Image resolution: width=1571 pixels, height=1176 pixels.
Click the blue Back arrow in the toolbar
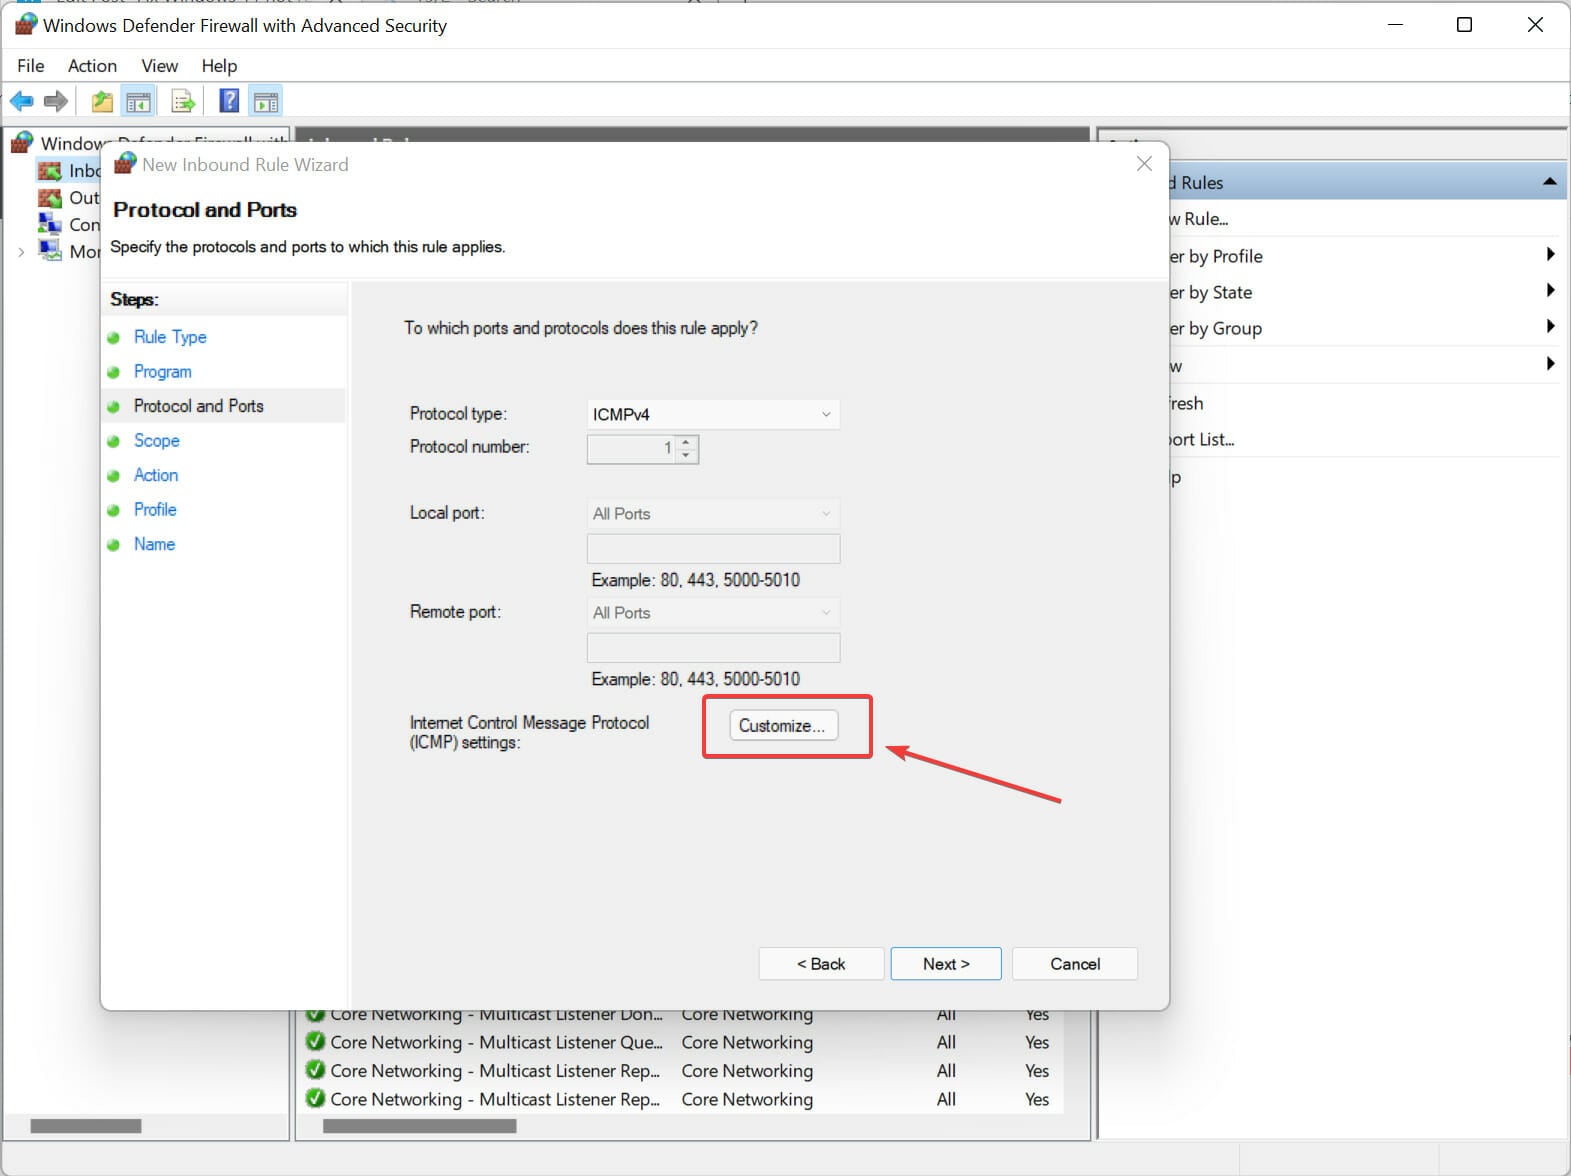(x=21, y=101)
